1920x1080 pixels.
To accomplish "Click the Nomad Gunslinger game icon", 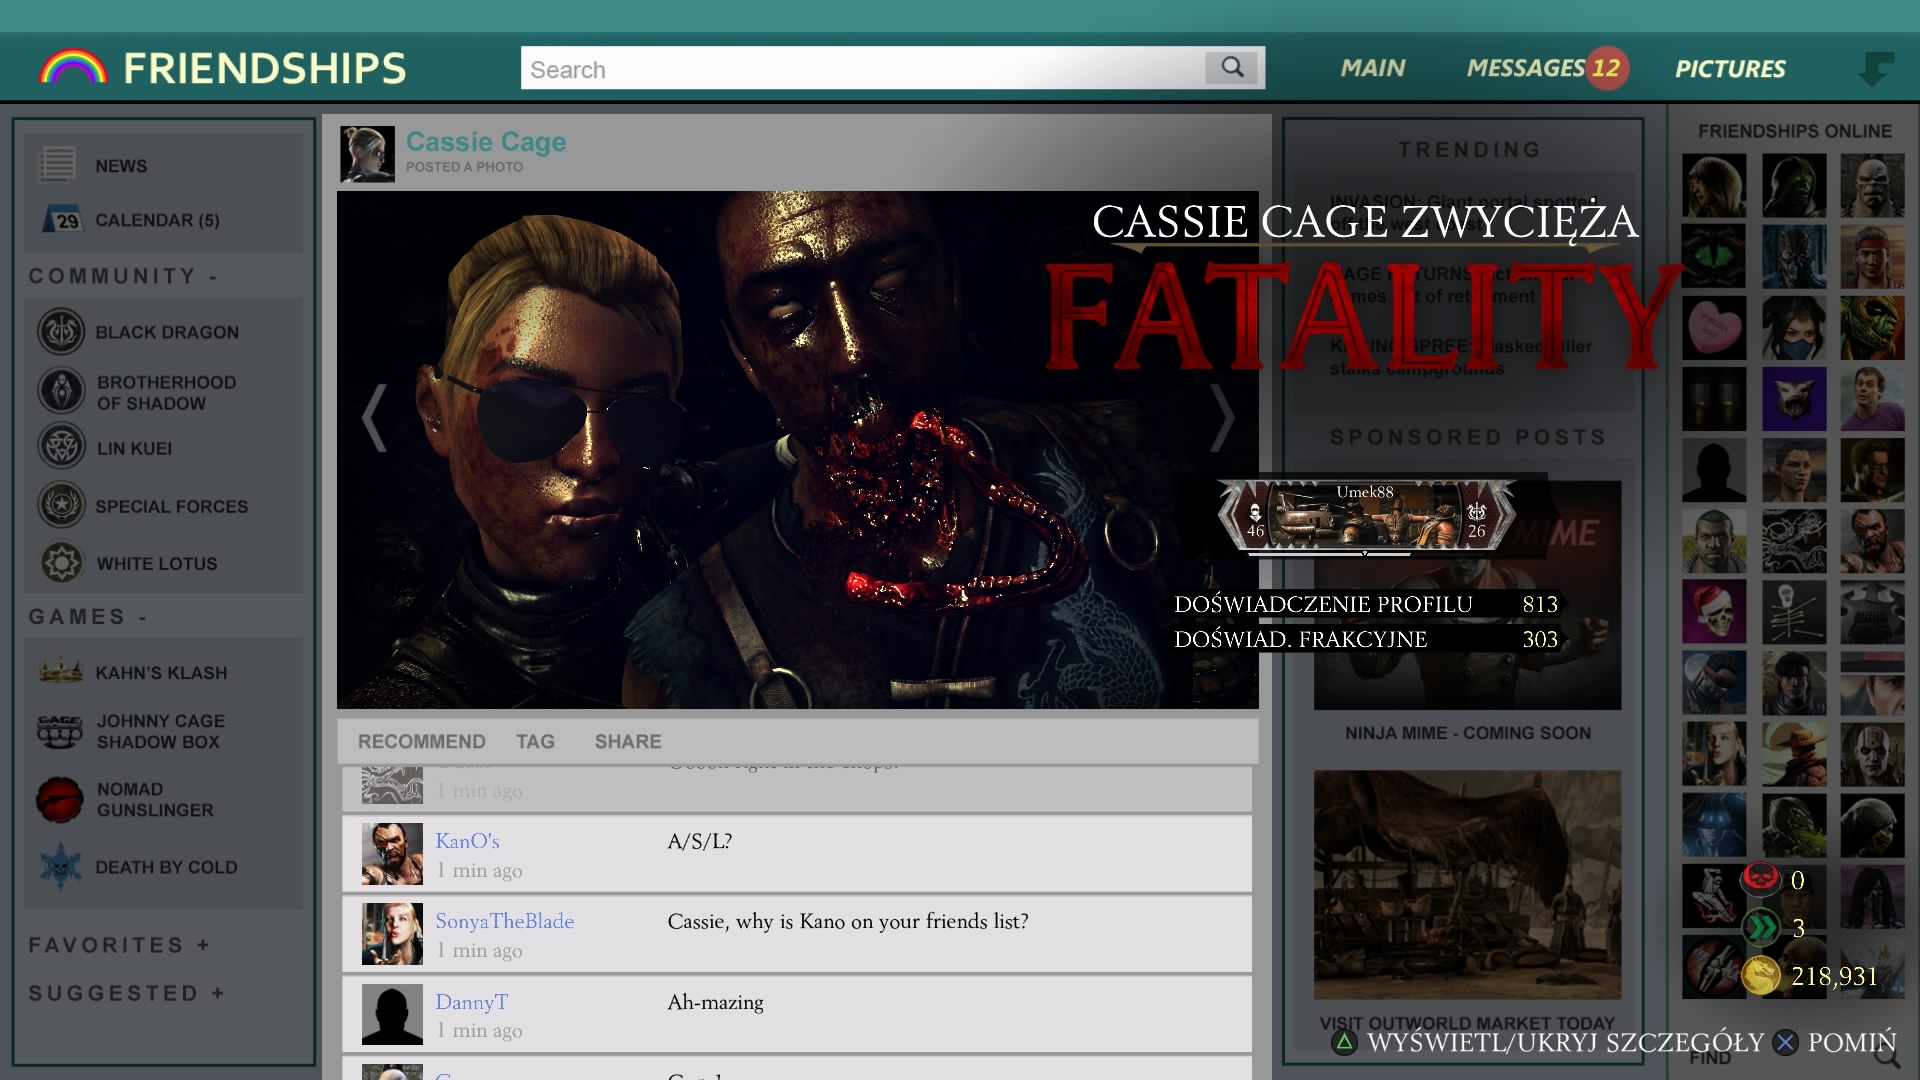I will pyautogui.click(x=59, y=800).
